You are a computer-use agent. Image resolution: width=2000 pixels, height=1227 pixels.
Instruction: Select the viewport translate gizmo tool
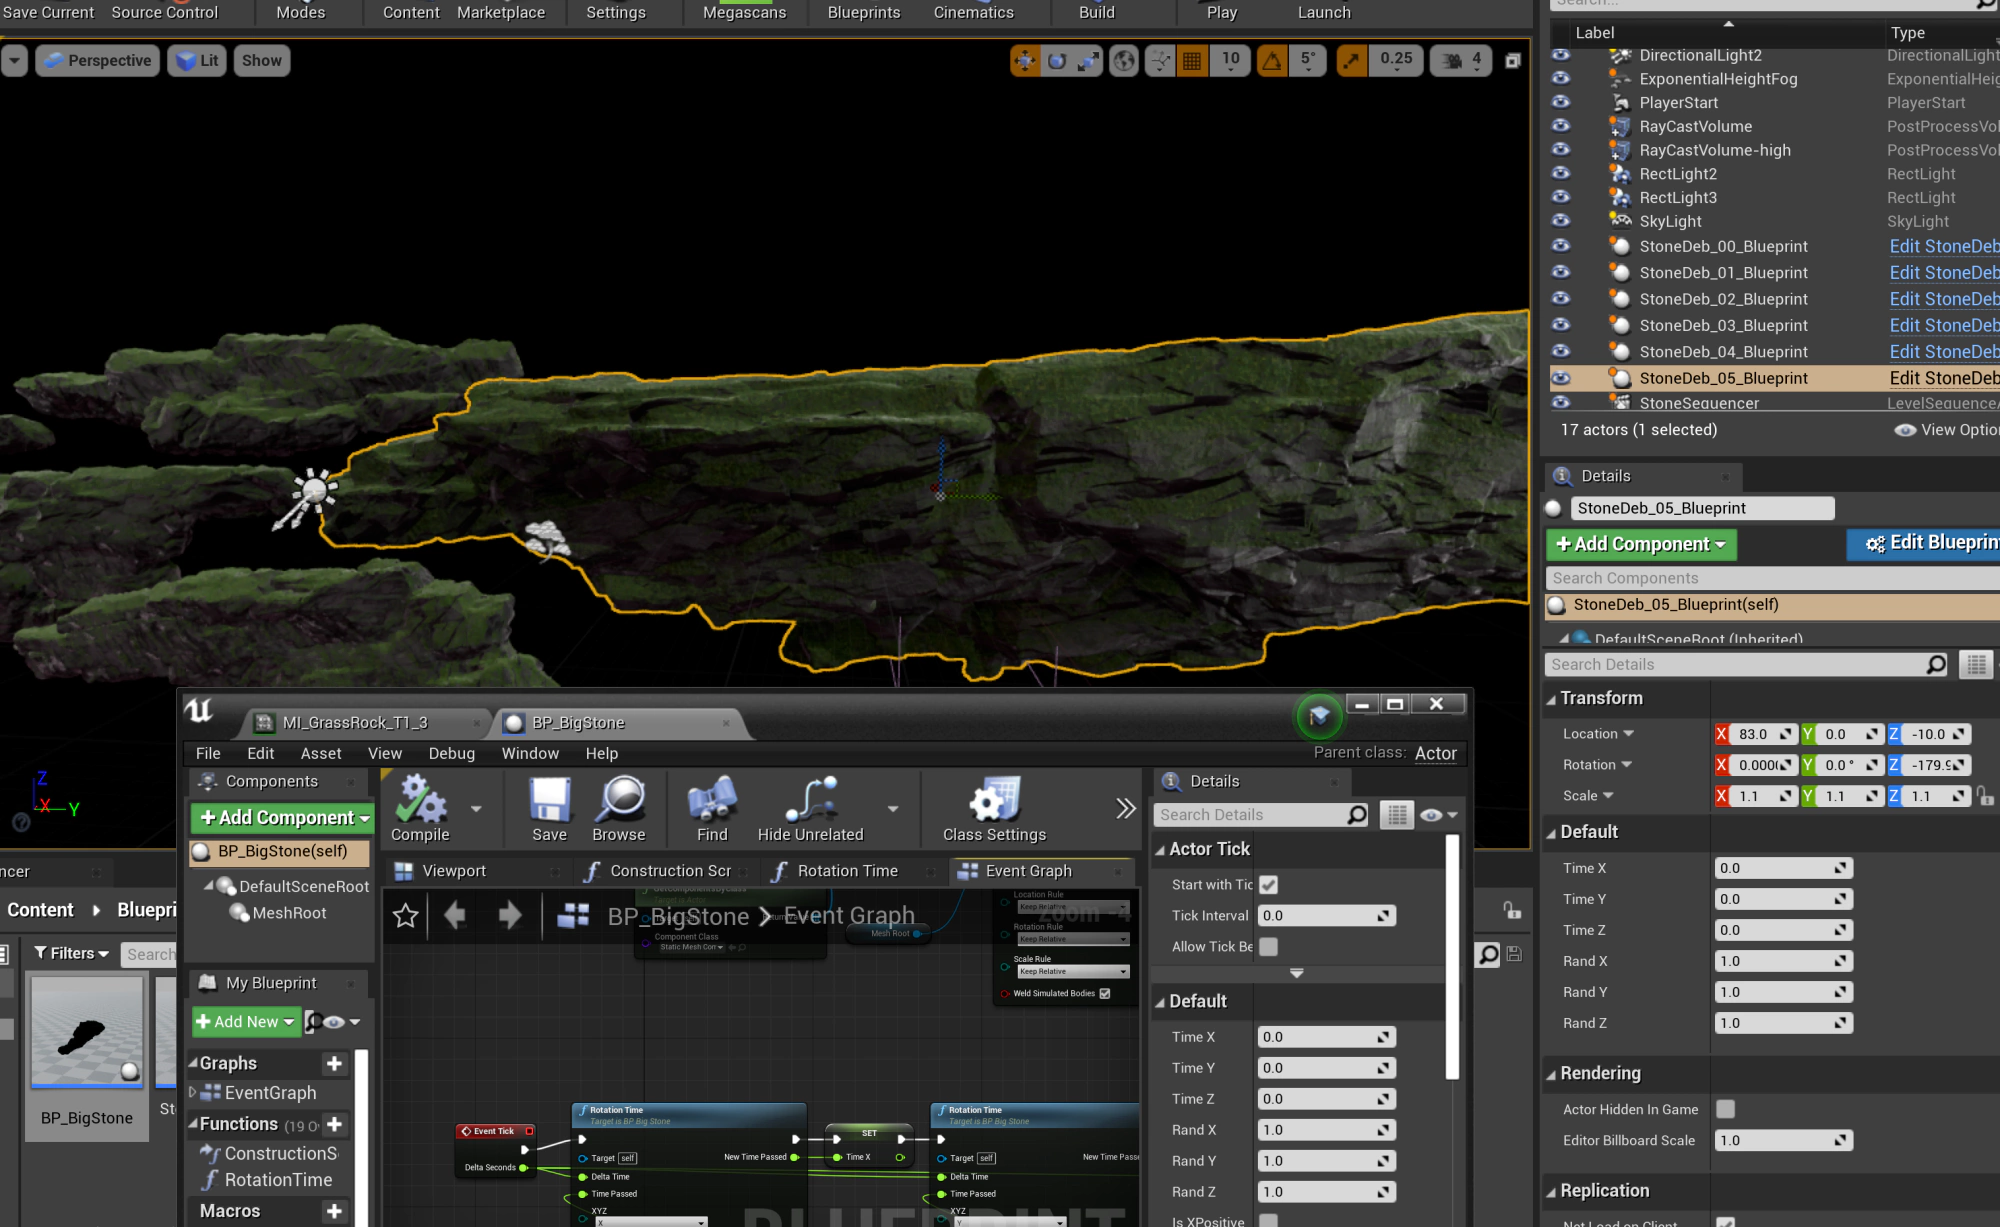tap(1025, 61)
